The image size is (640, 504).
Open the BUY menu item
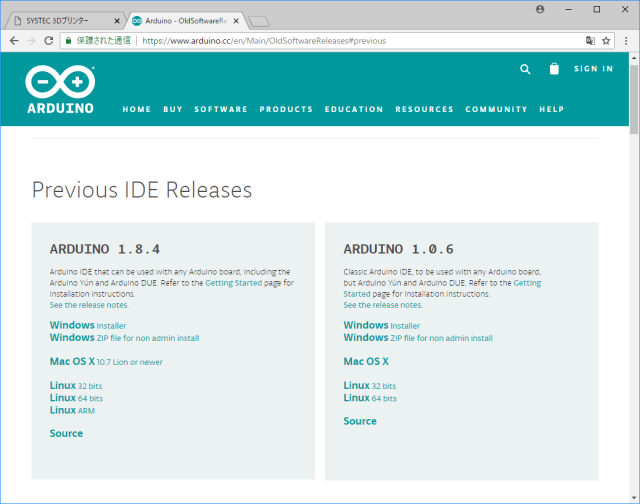[173, 109]
